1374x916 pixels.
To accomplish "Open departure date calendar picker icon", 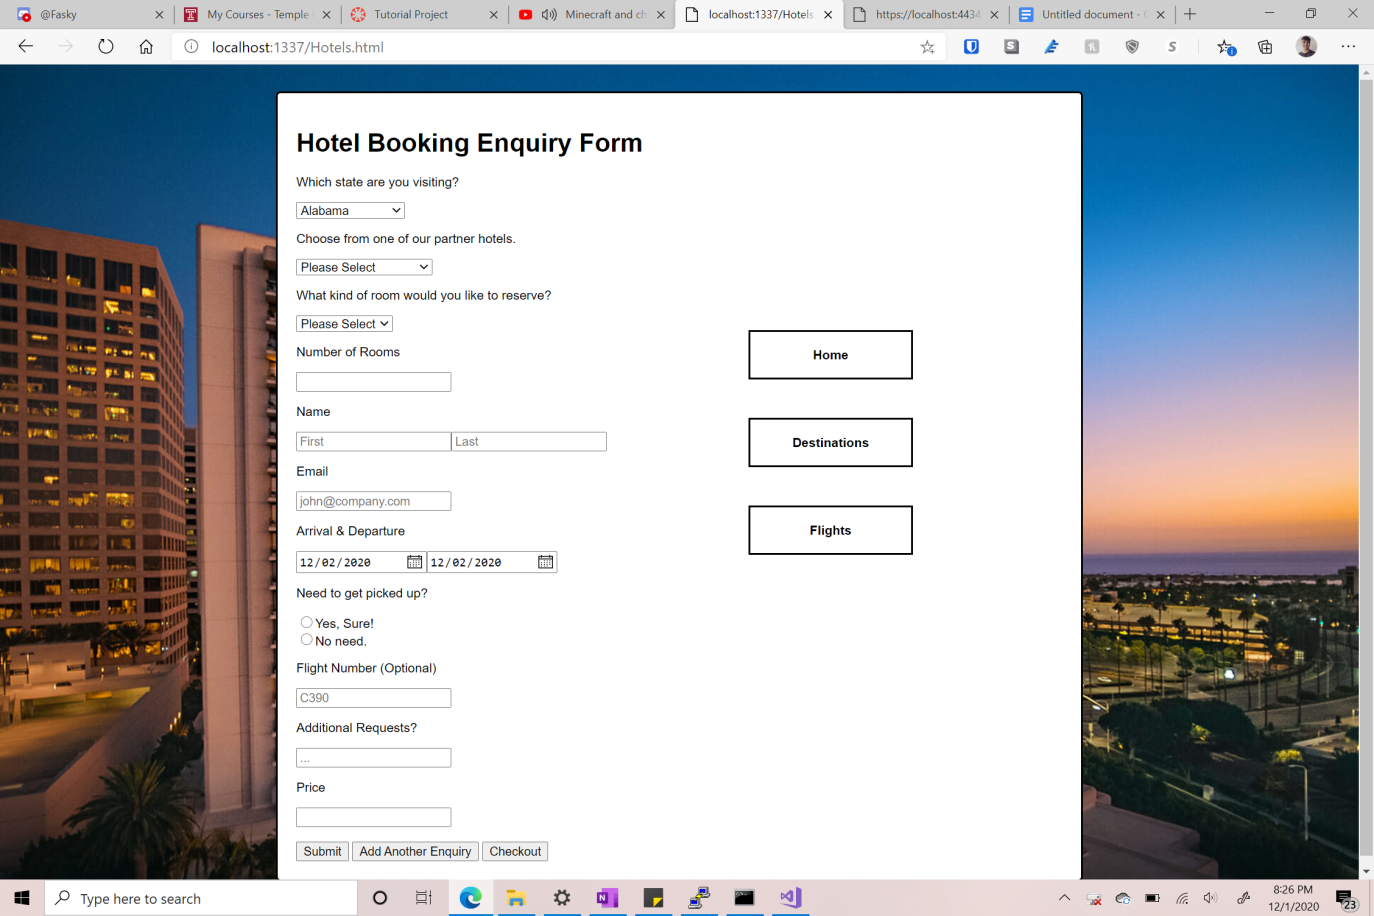I will (x=545, y=562).
